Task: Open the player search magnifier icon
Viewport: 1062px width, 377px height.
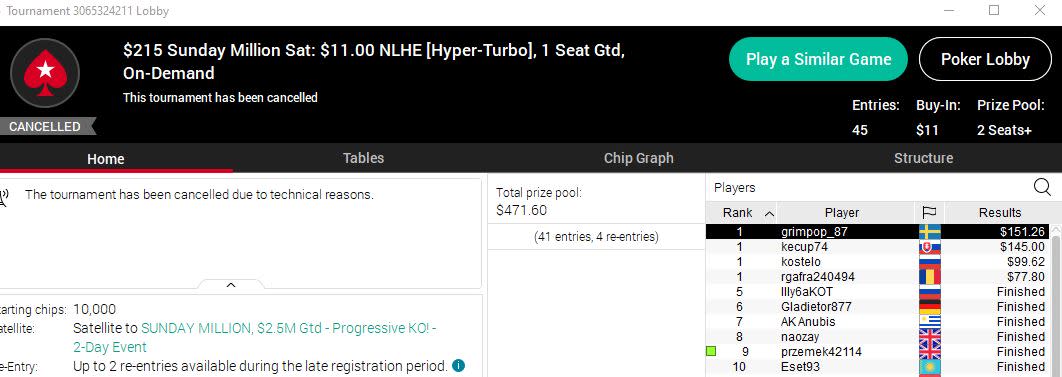Action: (1042, 187)
